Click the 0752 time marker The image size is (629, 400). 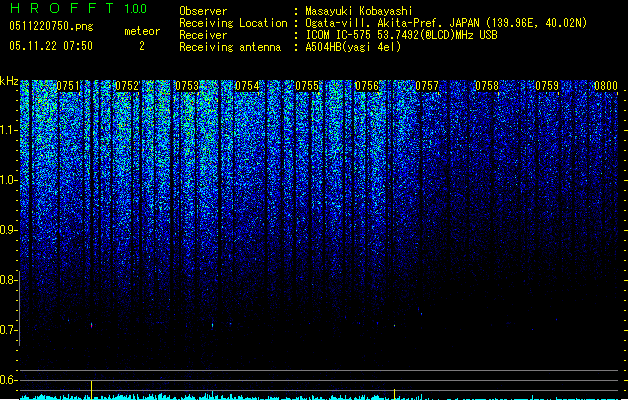click(127, 86)
